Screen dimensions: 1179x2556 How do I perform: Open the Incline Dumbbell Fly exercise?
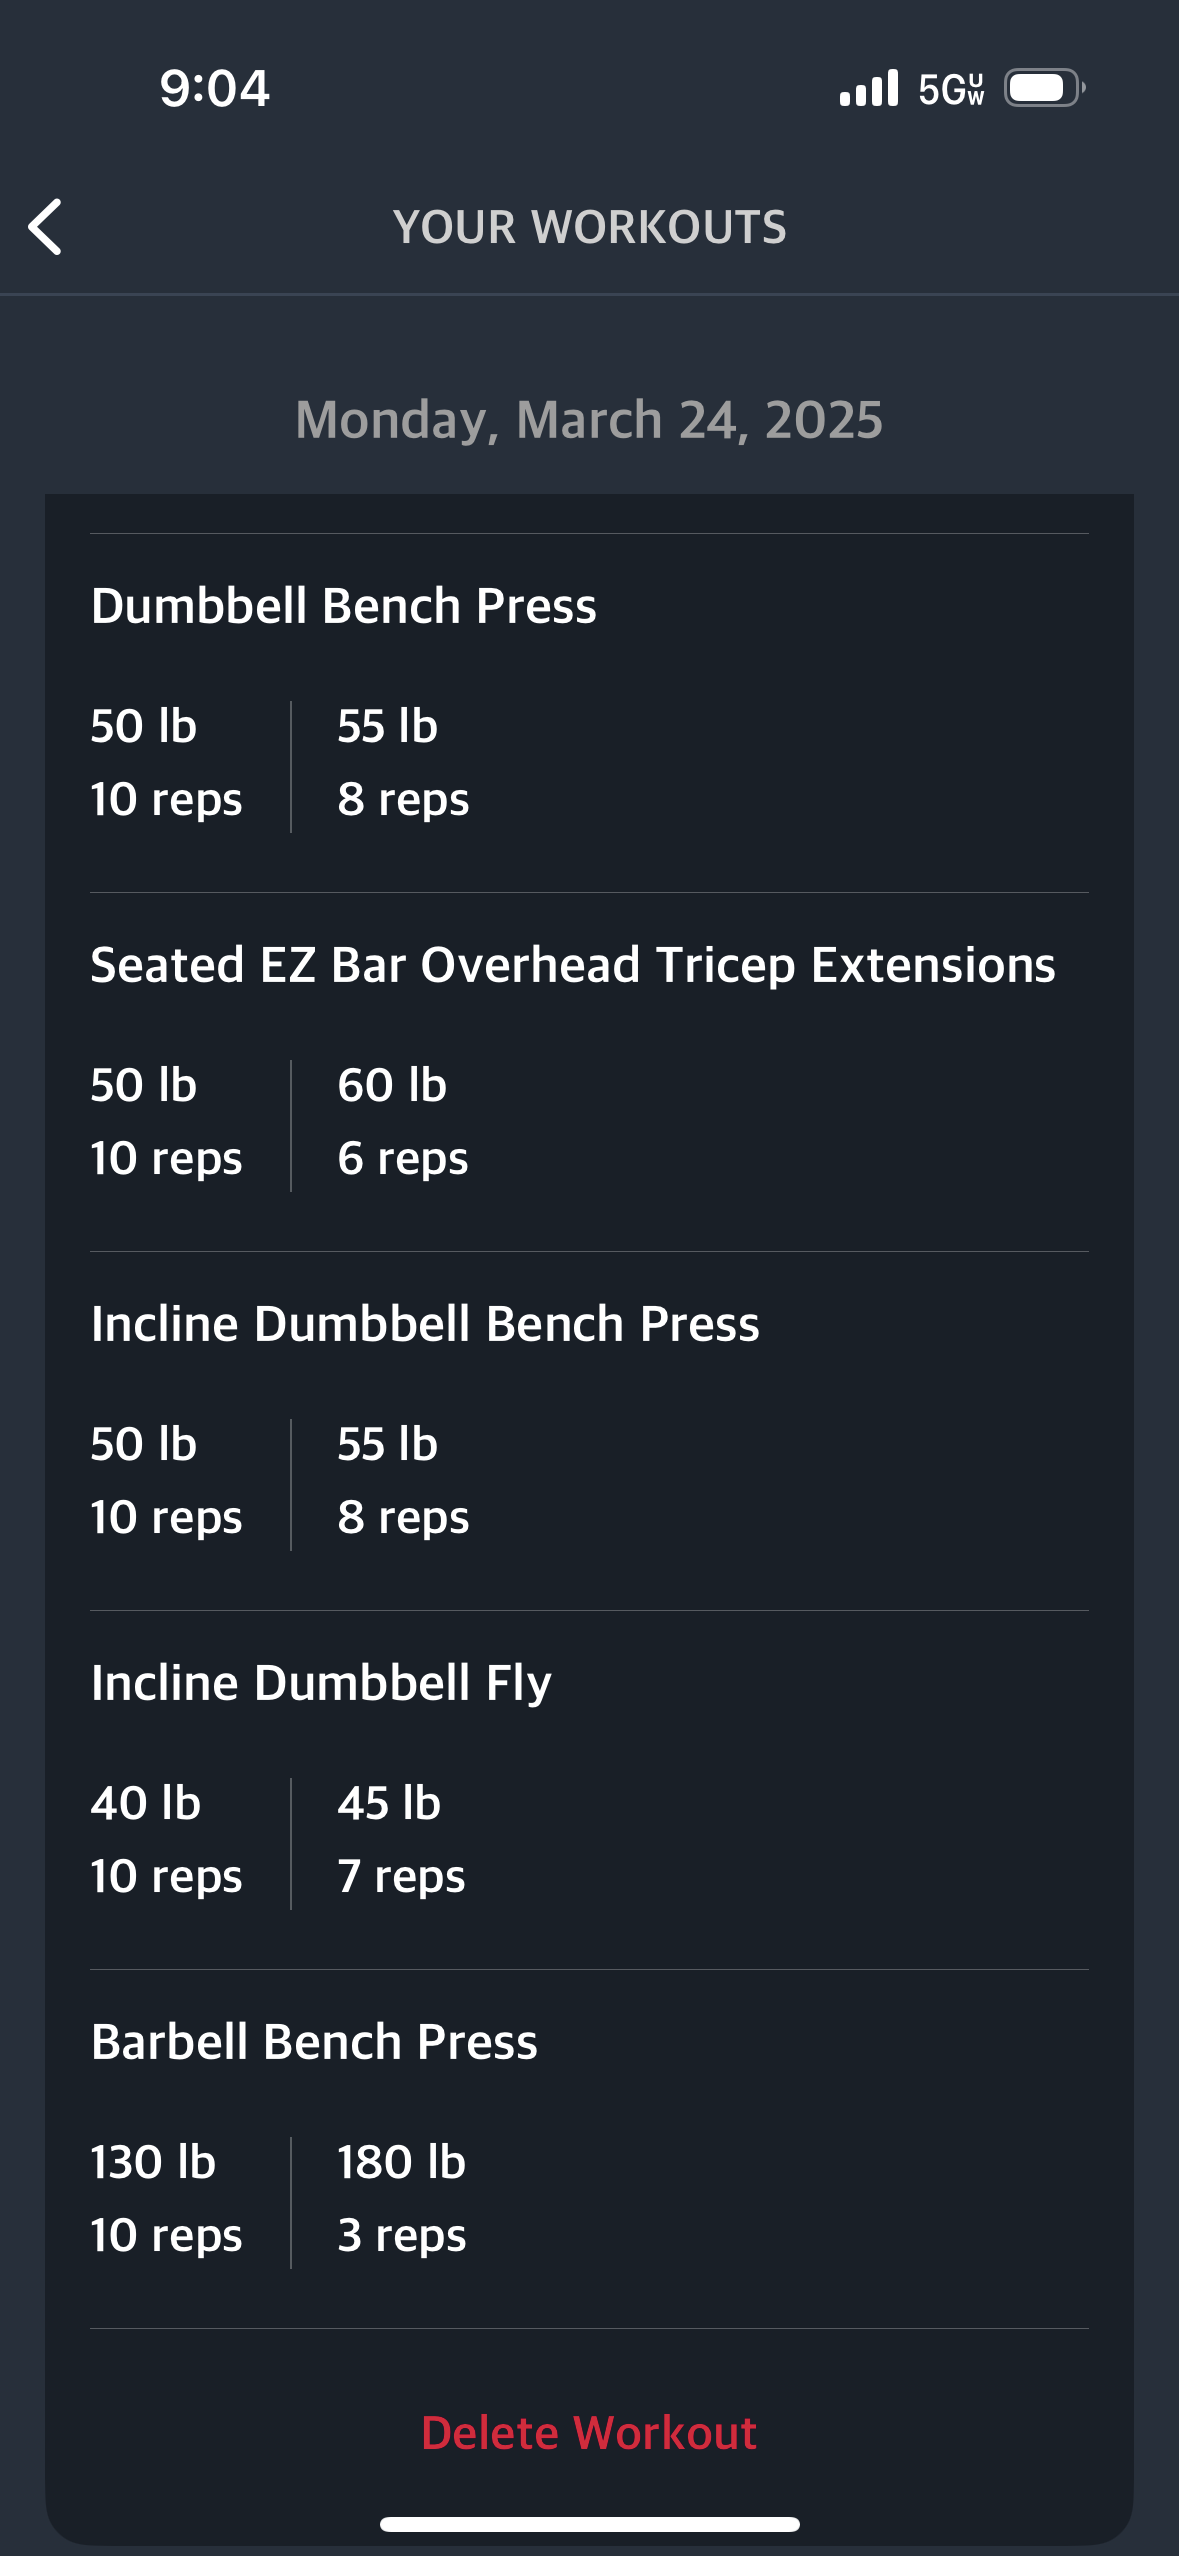(x=321, y=1683)
